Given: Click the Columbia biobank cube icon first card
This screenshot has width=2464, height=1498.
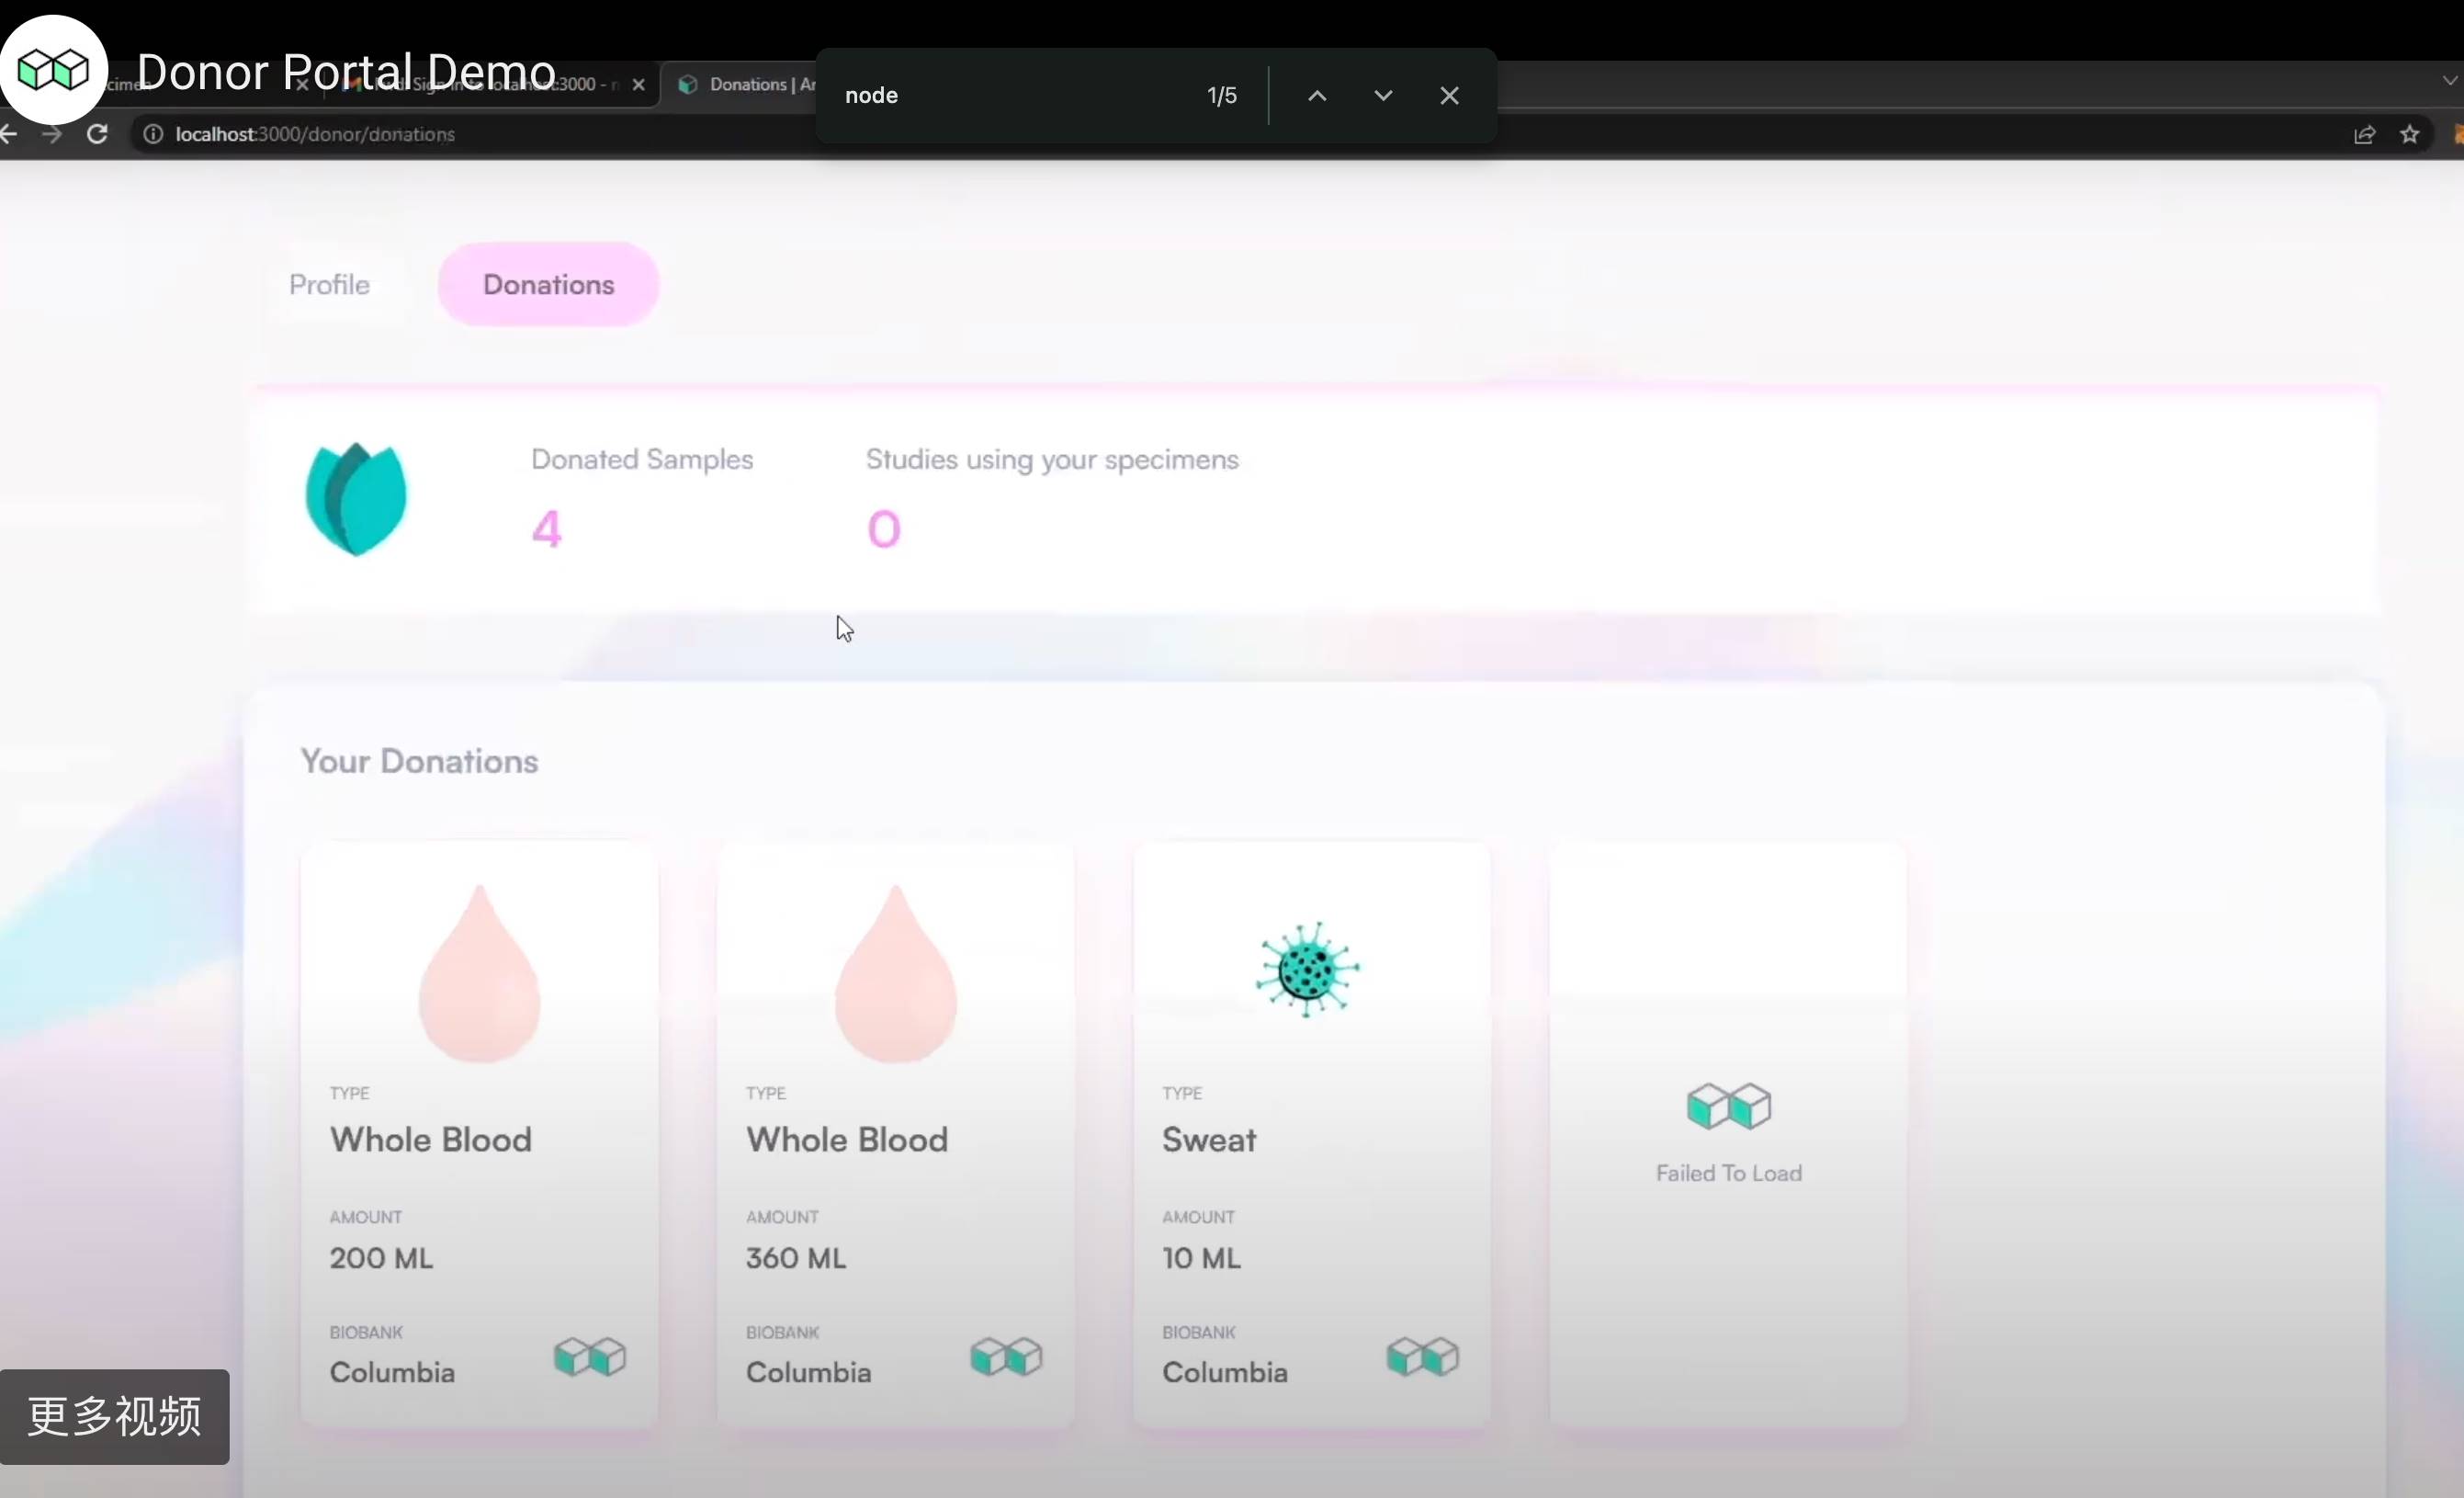Looking at the screenshot, I should pos(590,1357).
